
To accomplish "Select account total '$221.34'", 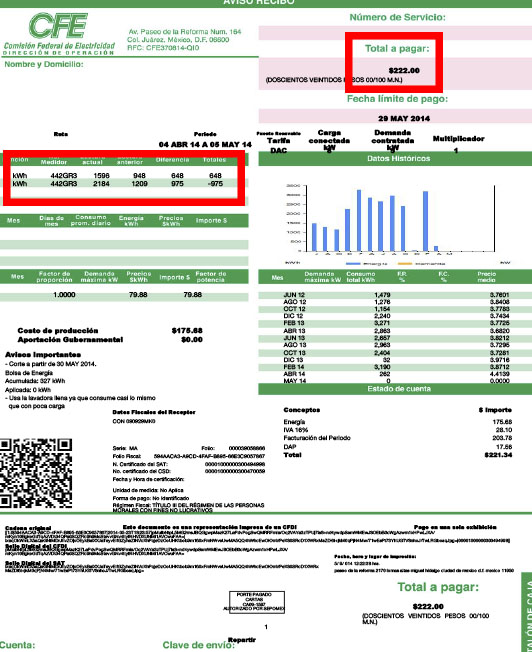I will (x=498, y=455).
